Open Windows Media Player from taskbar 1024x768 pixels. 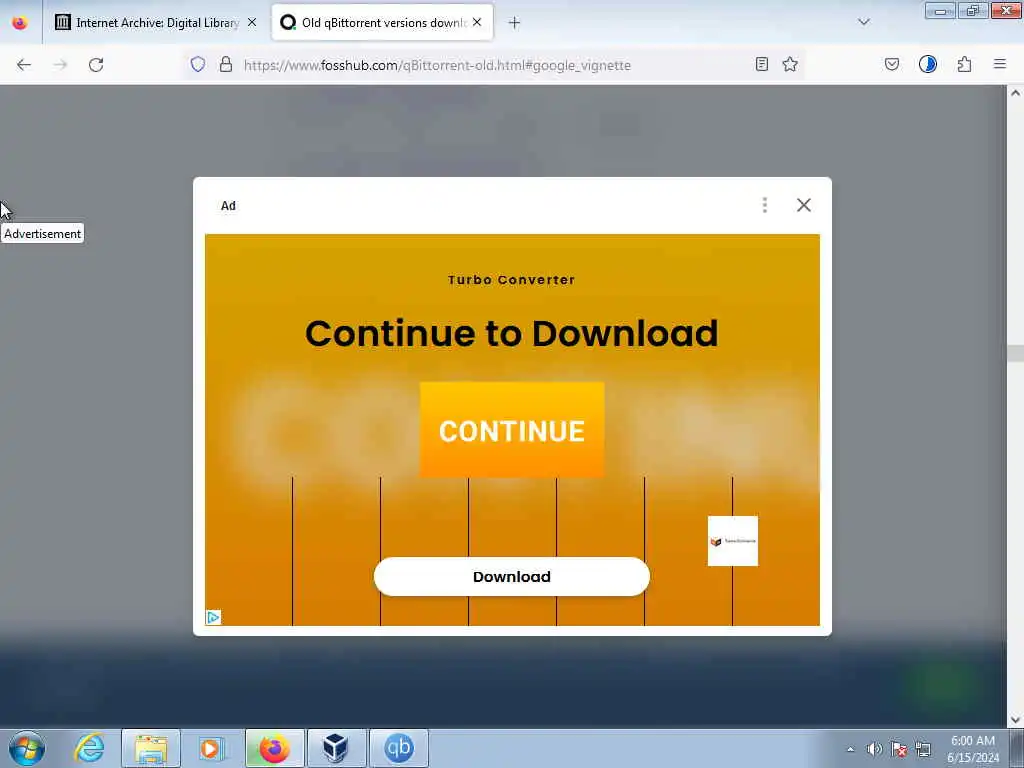212,748
